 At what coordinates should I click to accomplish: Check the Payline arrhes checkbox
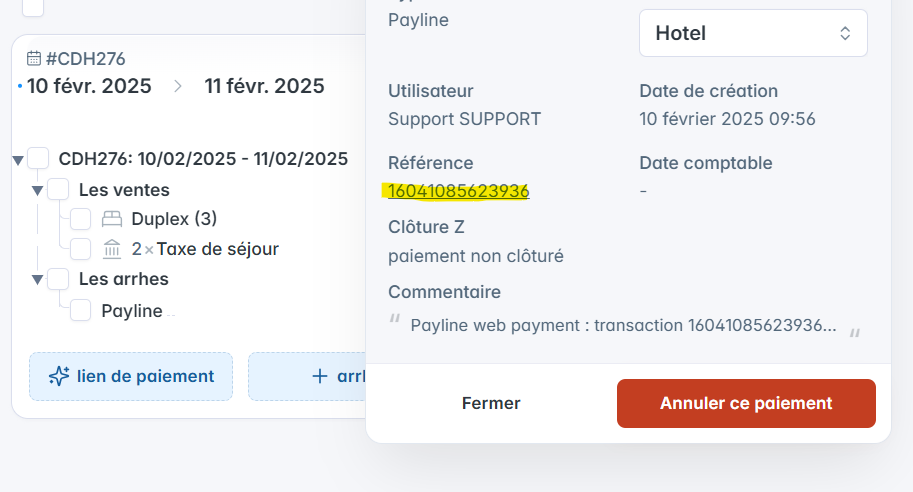(x=80, y=310)
